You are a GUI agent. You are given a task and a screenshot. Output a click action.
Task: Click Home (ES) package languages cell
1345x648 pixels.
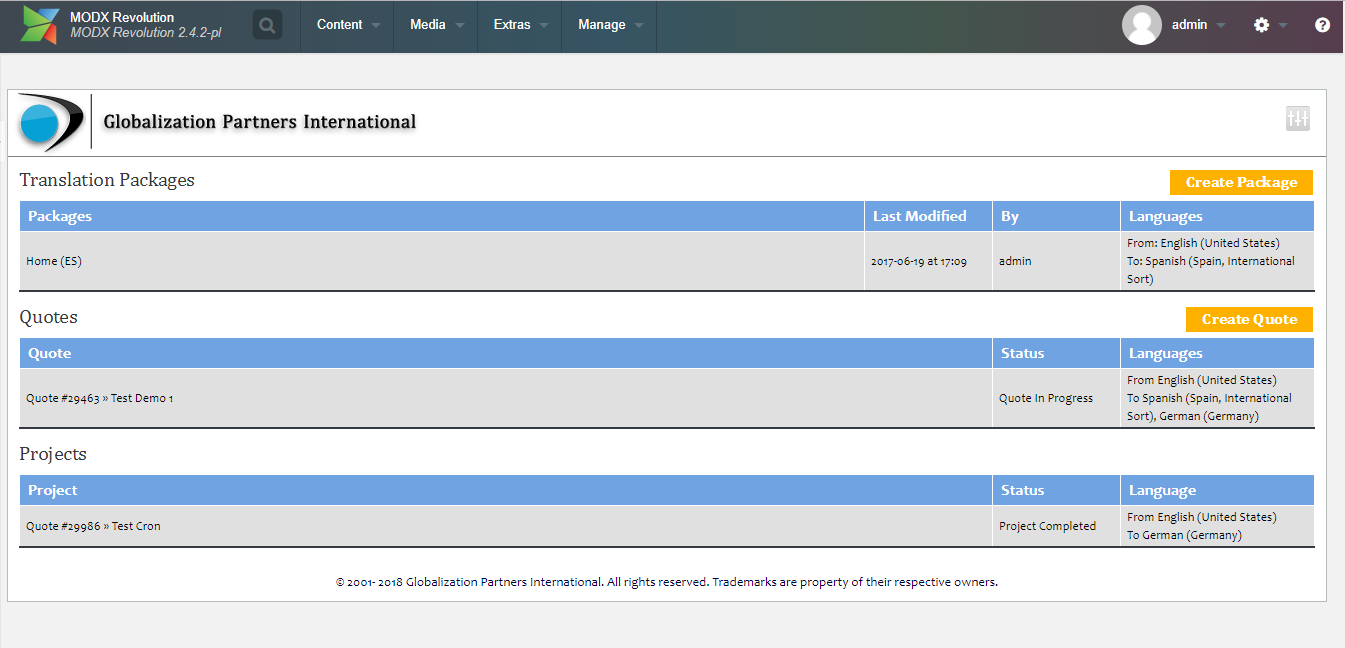click(1217, 261)
